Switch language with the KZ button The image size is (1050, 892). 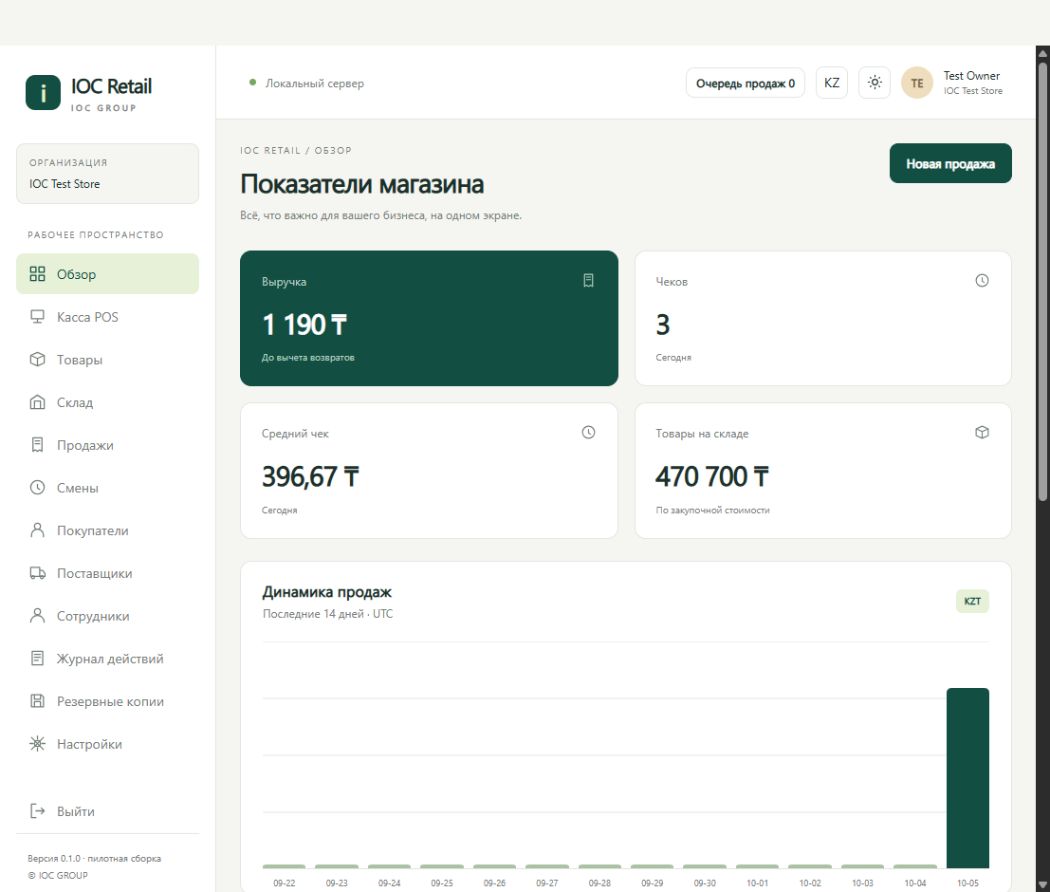[x=832, y=83]
